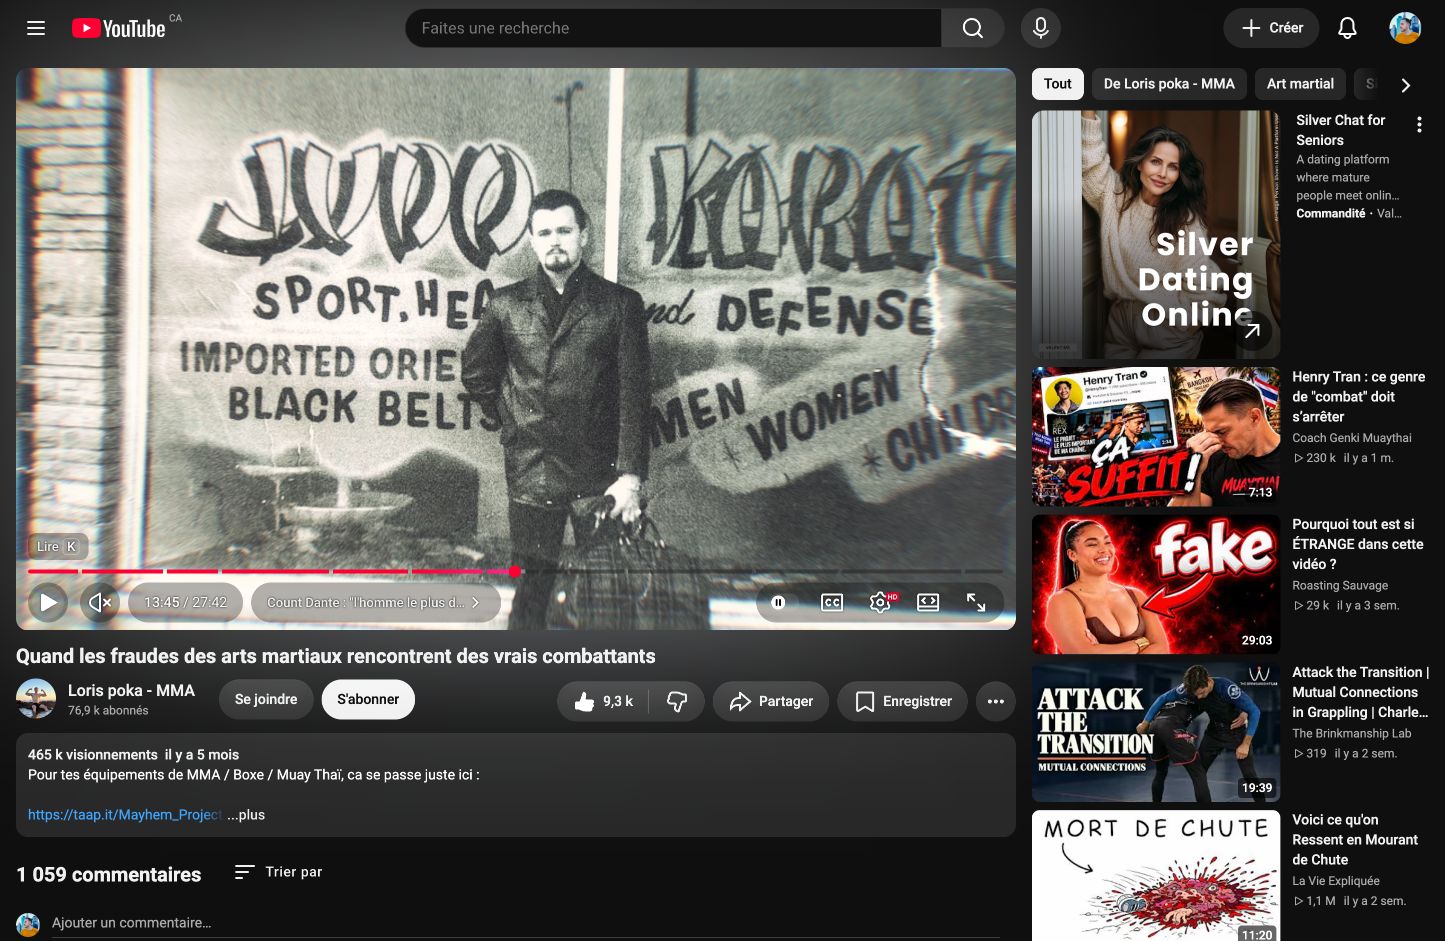Start voice search with the microphone
The width and height of the screenshot is (1445, 941).
(x=1040, y=28)
